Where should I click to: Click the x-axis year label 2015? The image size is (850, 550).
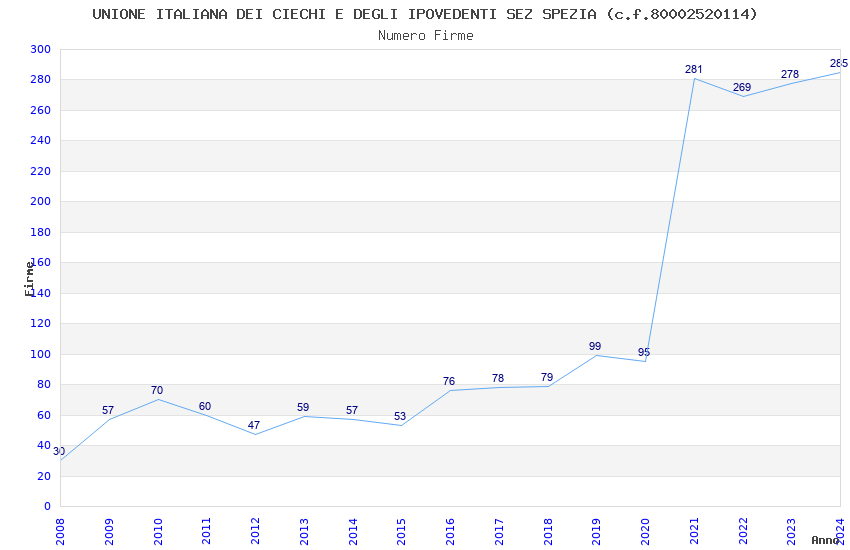click(x=401, y=531)
